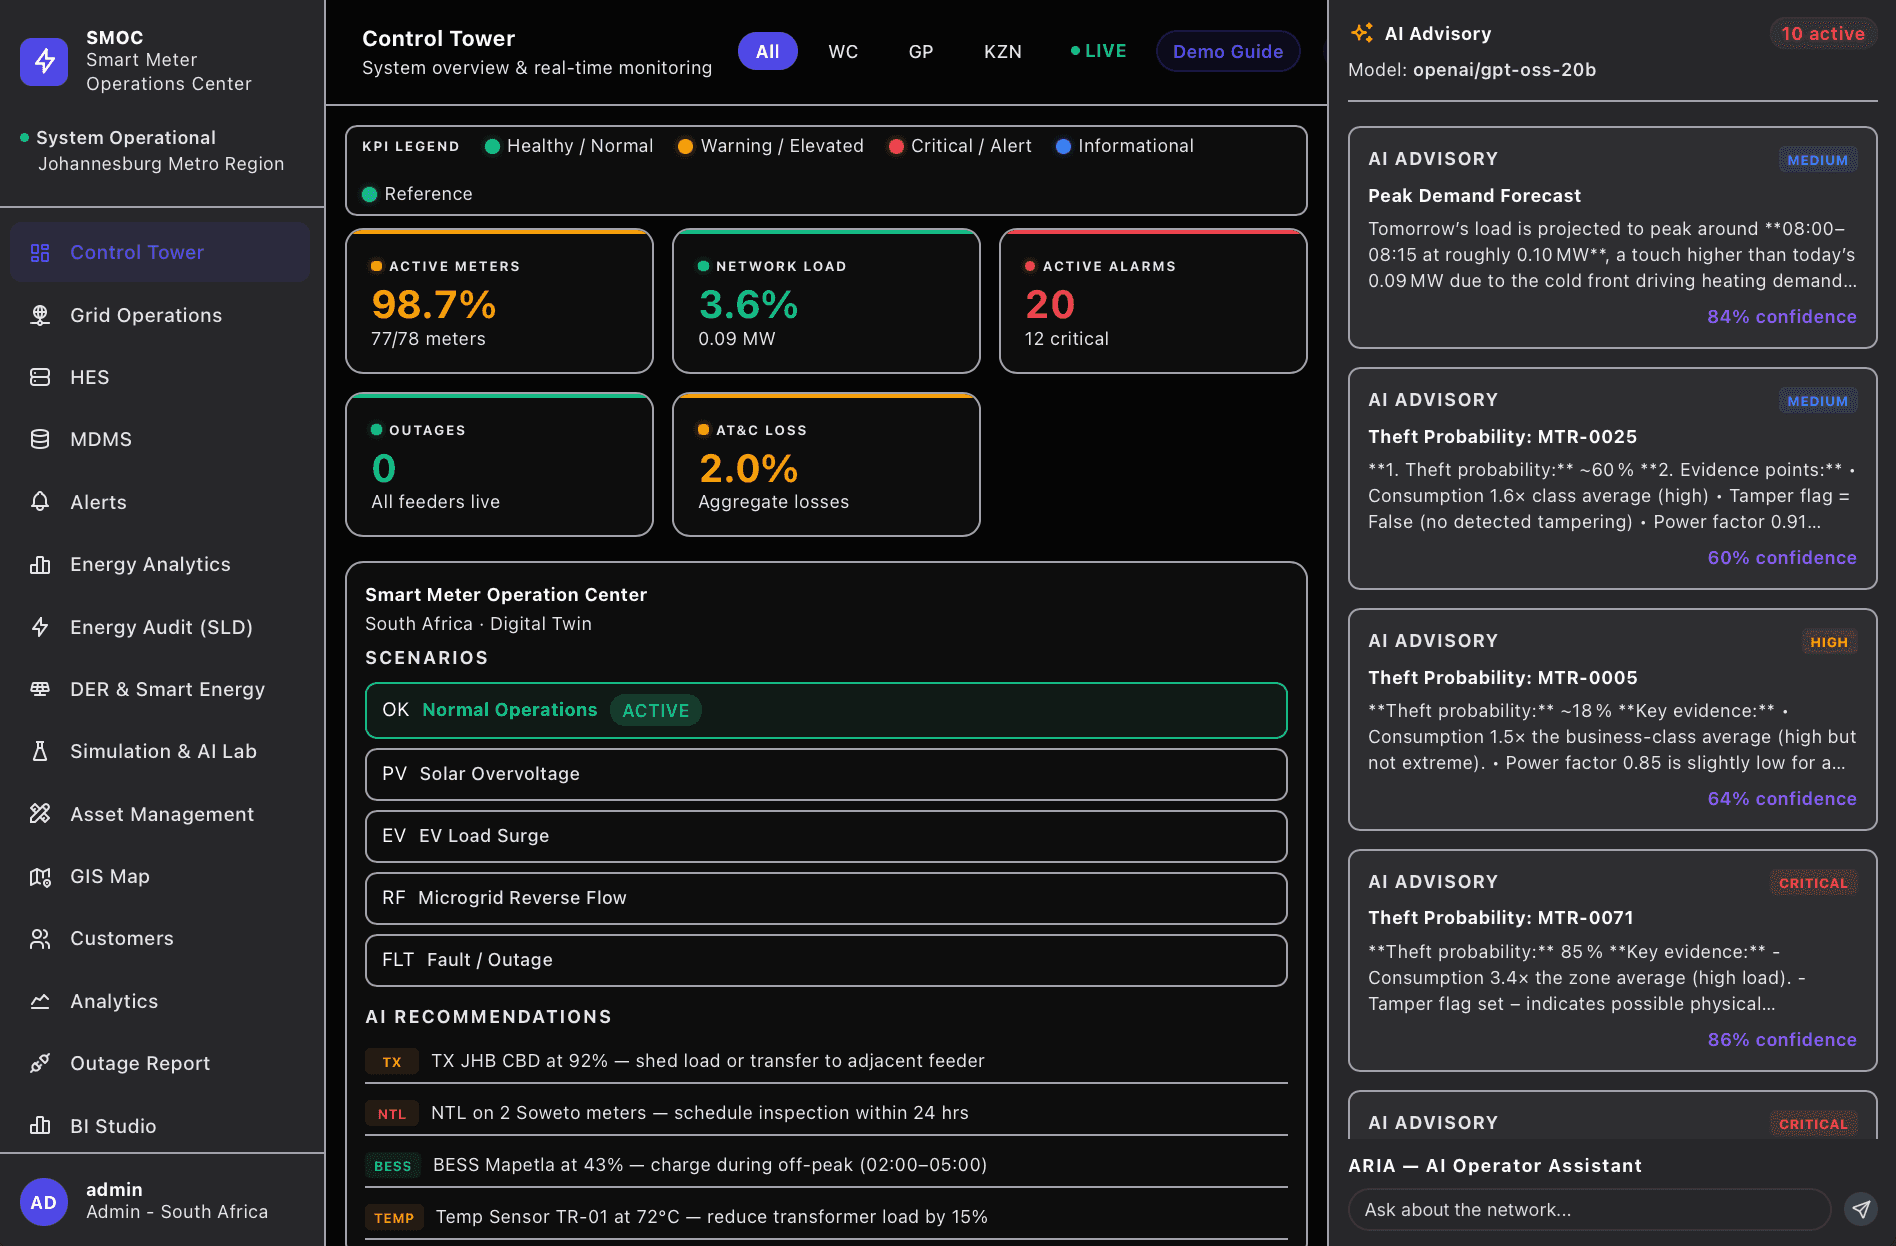This screenshot has width=1896, height=1246.
Task: Click the LIVE status indicator
Action: tap(1098, 51)
